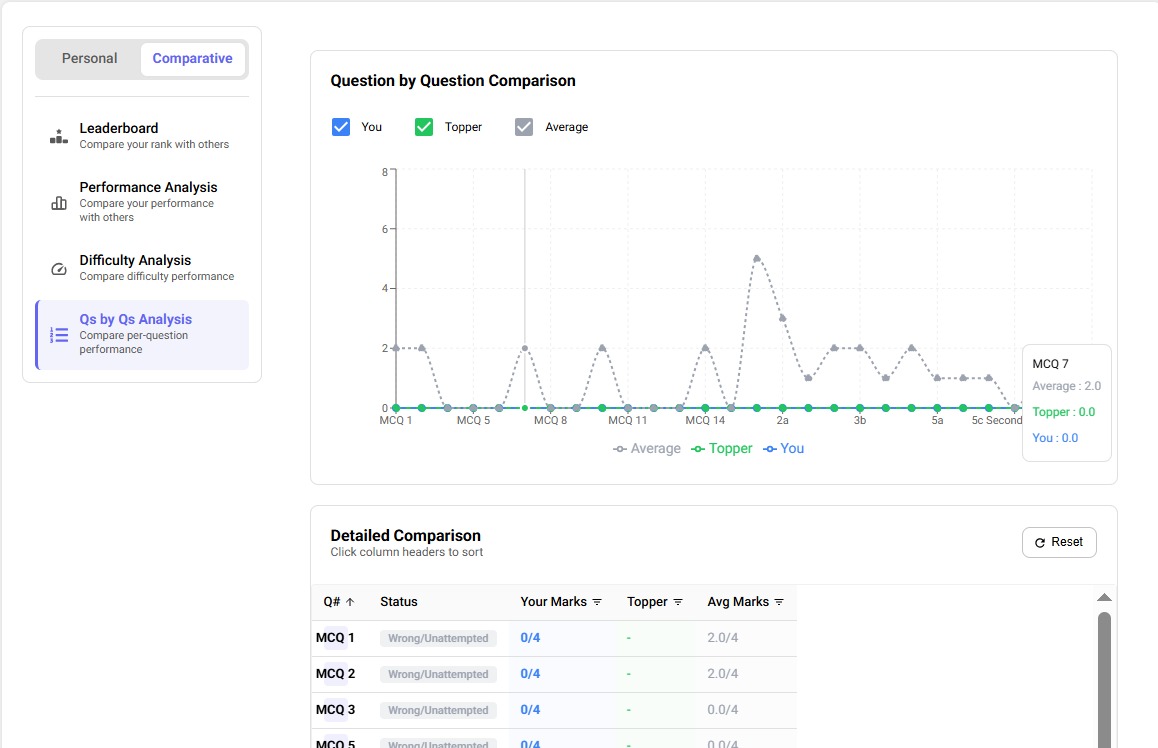Viewport: 1158px width, 748px height.
Task: Click the Your Marks filter icon
Action: (597, 602)
